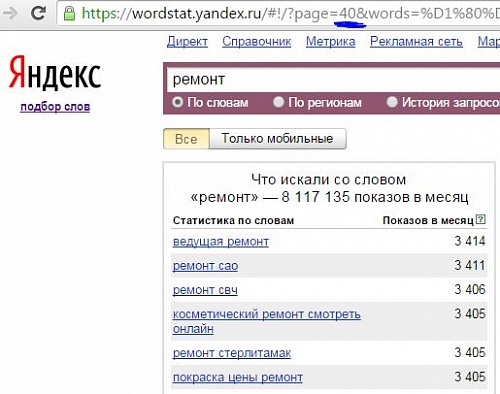Open the Метрика link
Screen dimensions: 500x394
tap(331, 42)
